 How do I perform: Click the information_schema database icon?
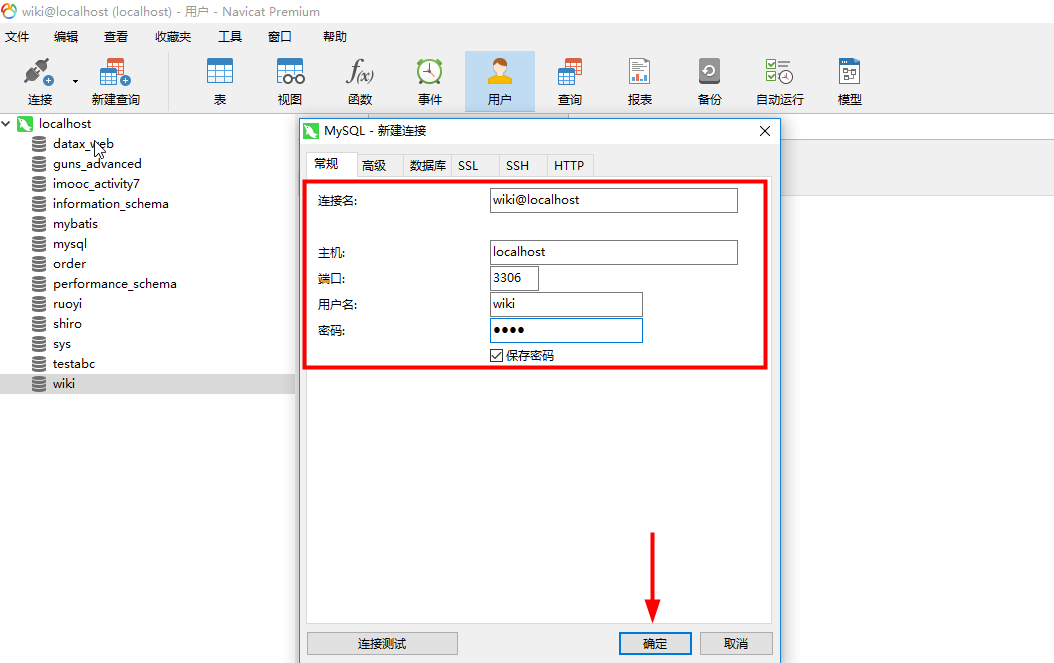(40, 204)
